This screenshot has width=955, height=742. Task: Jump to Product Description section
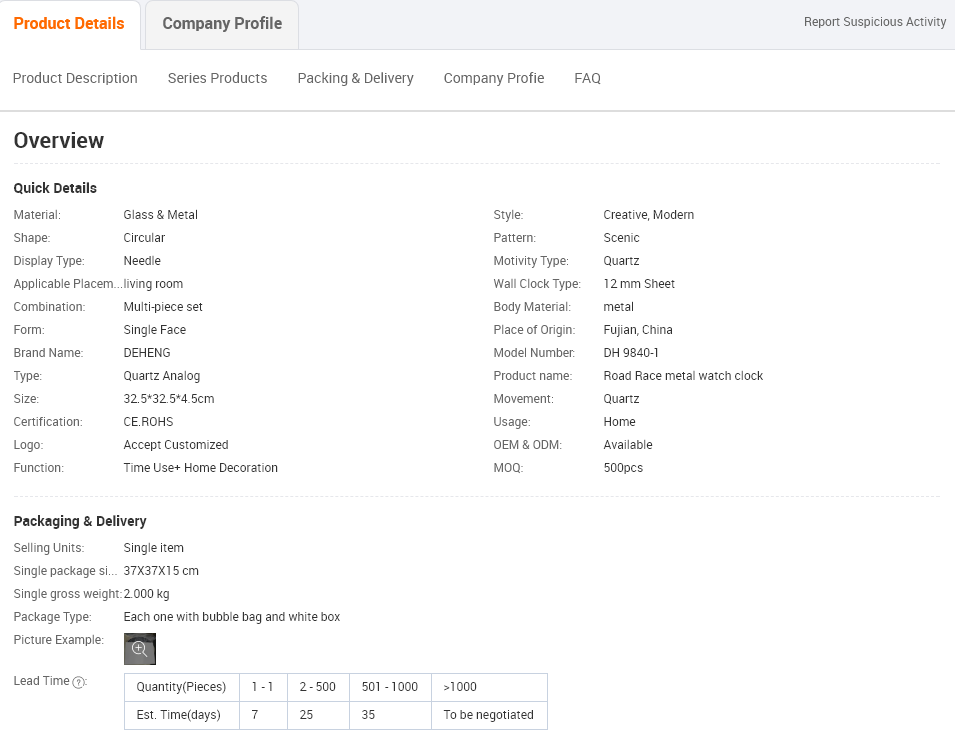pyautogui.click(x=75, y=78)
